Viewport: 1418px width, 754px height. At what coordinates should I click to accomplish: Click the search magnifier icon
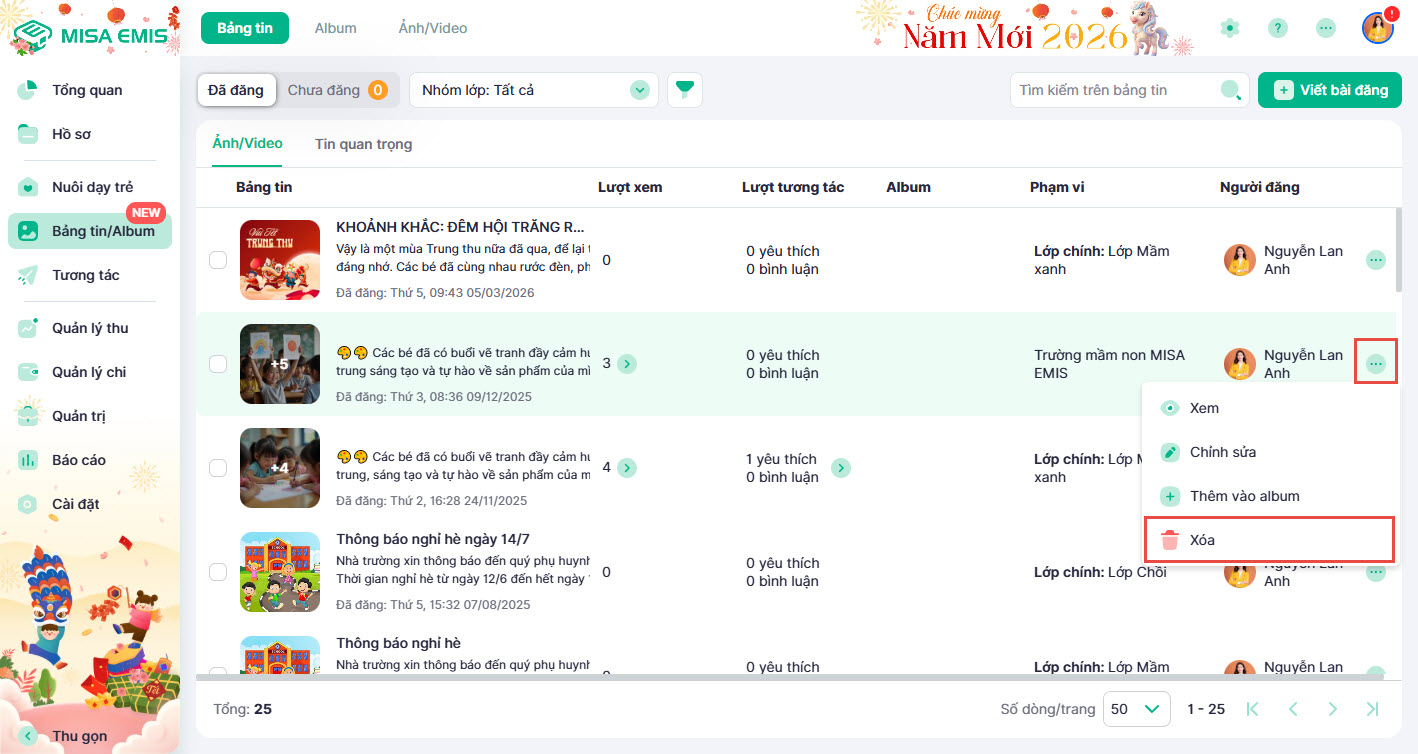tap(1231, 90)
